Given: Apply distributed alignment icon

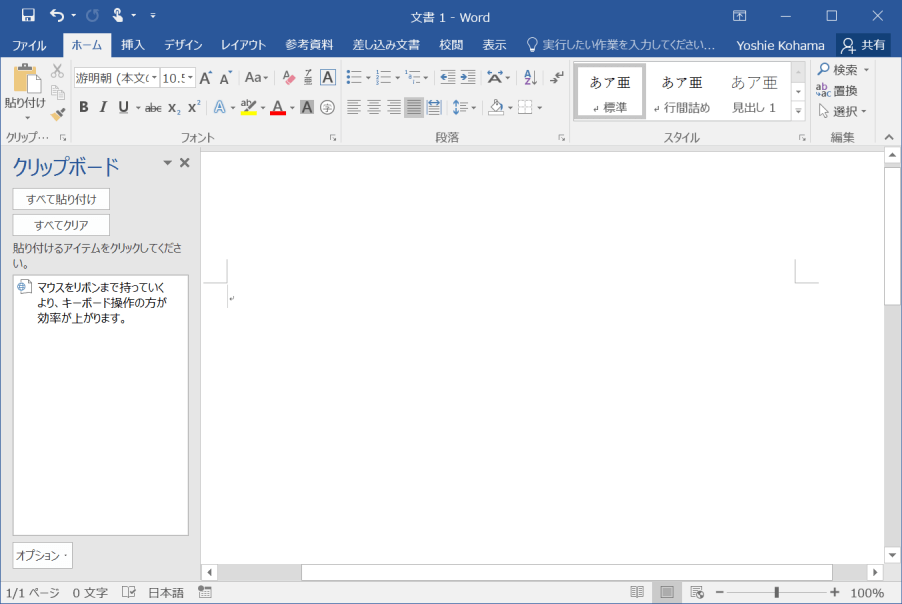Looking at the screenshot, I should tap(434, 107).
